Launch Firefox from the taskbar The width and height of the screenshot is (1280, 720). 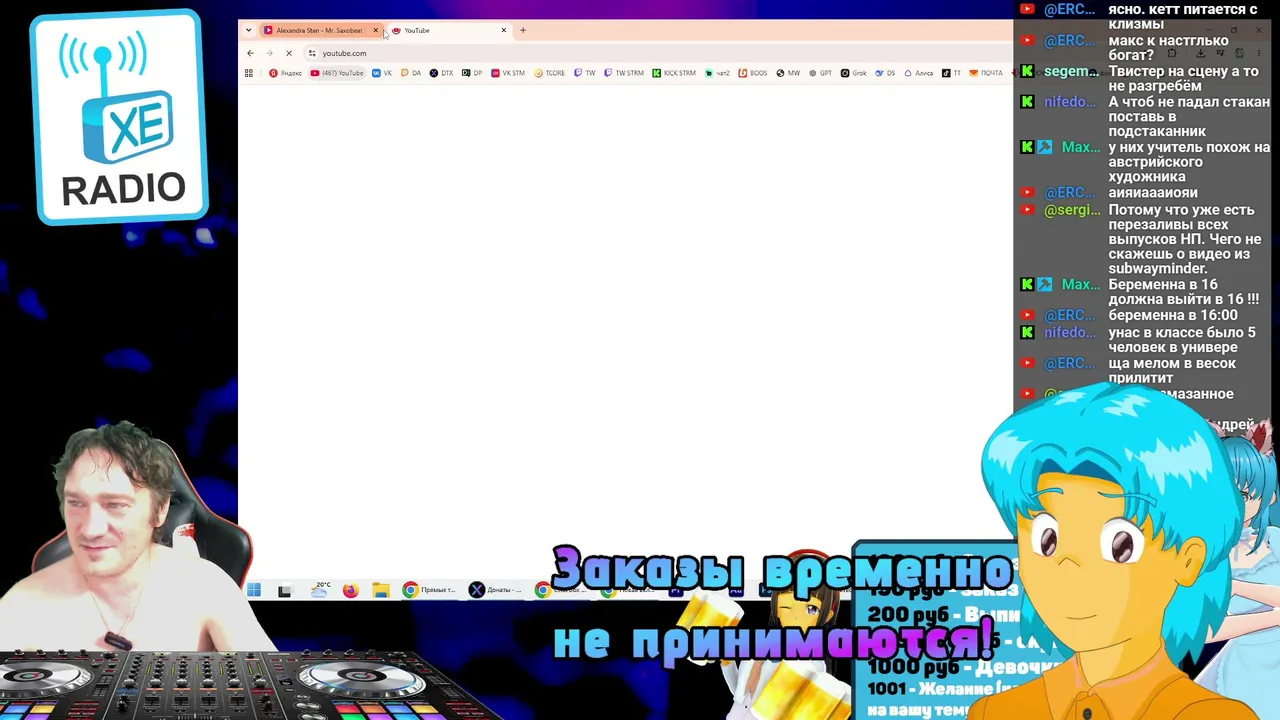click(350, 590)
